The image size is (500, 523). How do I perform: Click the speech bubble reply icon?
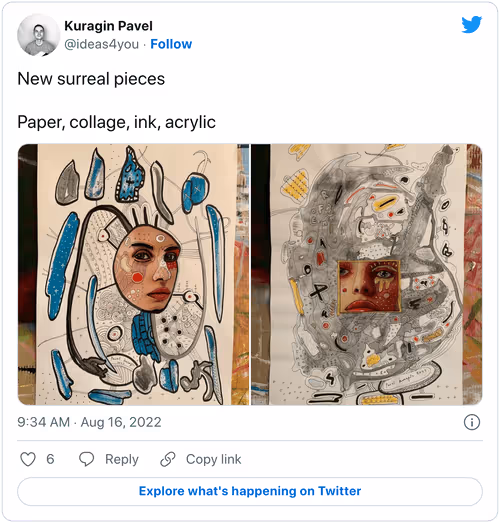point(86,459)
